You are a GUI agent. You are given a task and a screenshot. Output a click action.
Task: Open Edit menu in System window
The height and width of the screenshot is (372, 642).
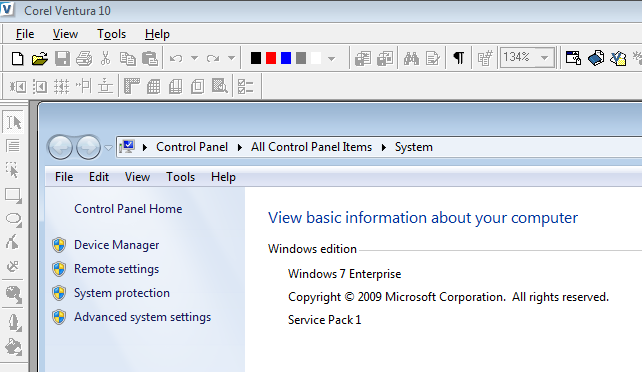[x=99, y=177]
